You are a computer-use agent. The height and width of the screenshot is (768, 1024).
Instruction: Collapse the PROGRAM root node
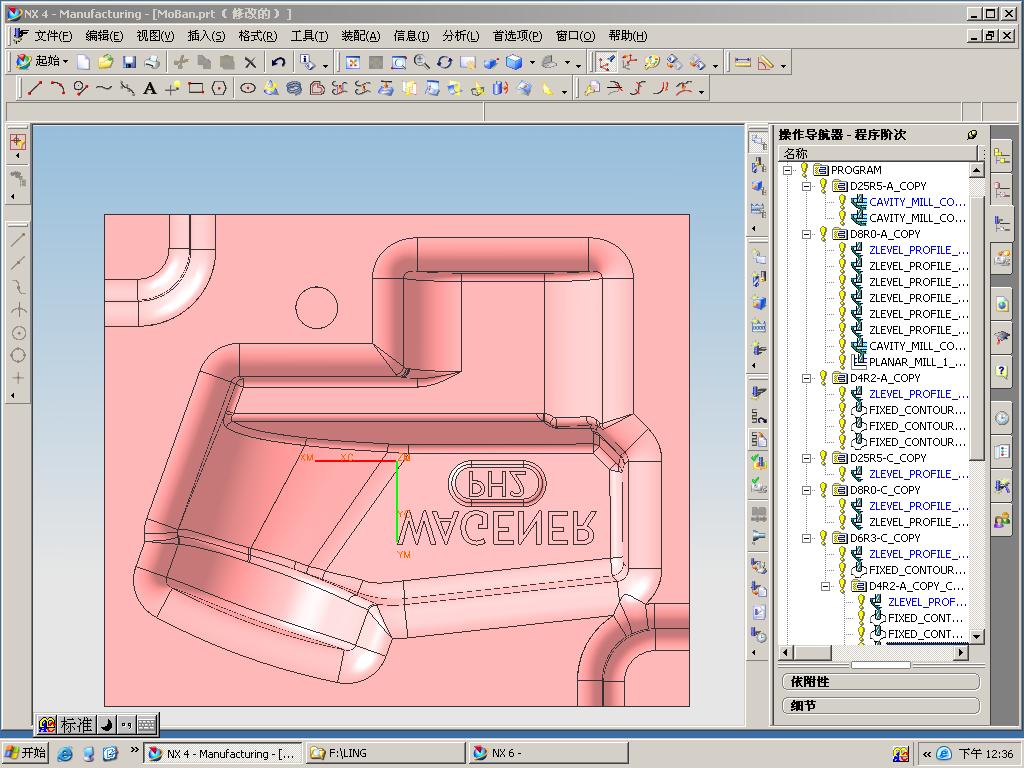point(788,170)
